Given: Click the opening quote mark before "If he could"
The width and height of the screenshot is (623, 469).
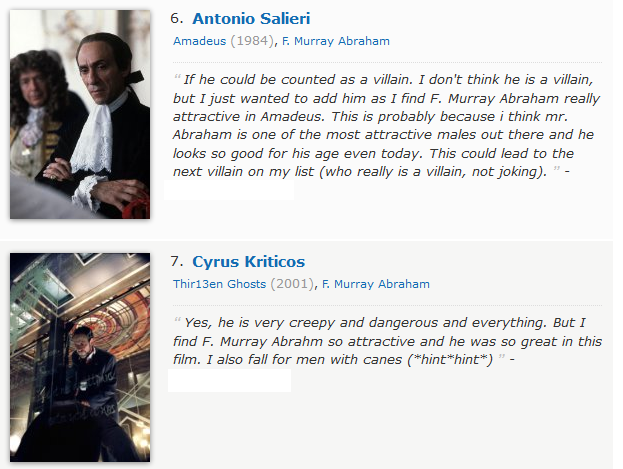Looking at the screenshot, I should pos(178,77).
